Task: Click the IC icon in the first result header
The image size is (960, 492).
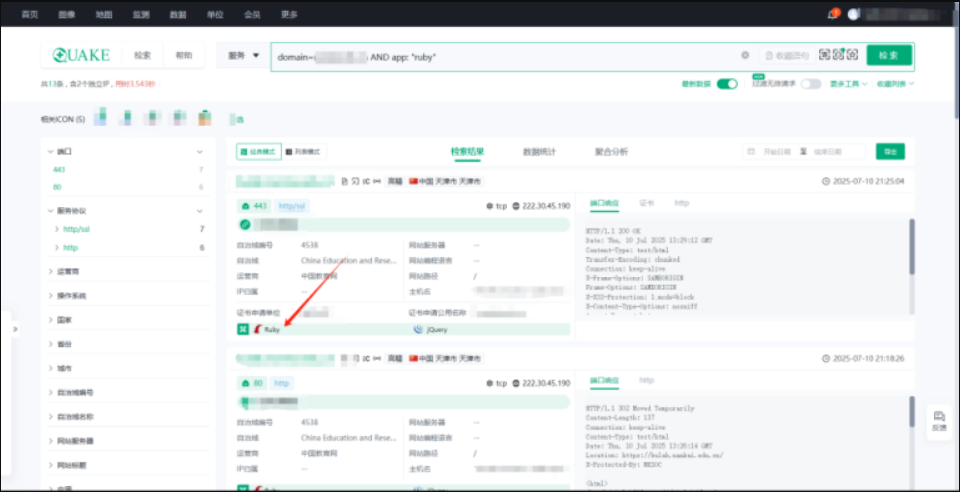Action: pyautogui.click(x=366, y=181)
